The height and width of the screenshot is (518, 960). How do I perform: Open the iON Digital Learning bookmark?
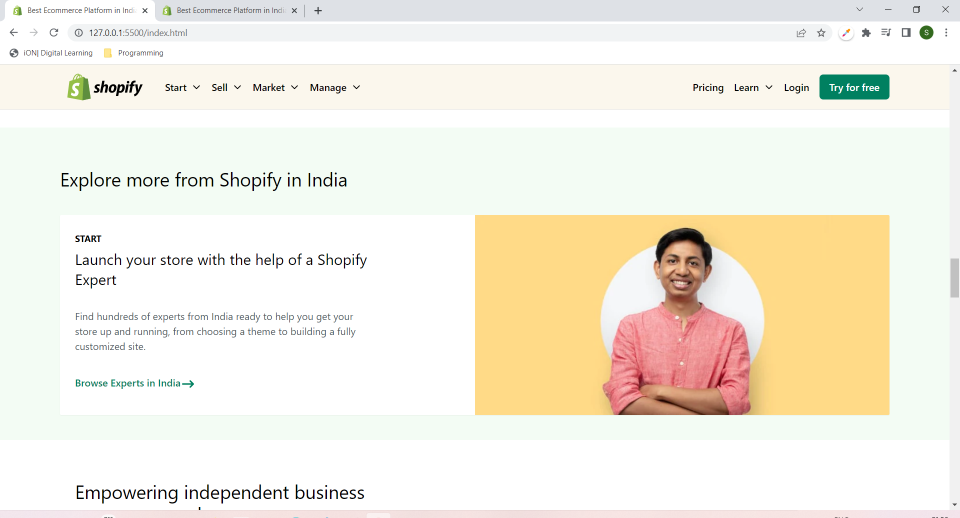pyautogui.click(x=51, y=53)
